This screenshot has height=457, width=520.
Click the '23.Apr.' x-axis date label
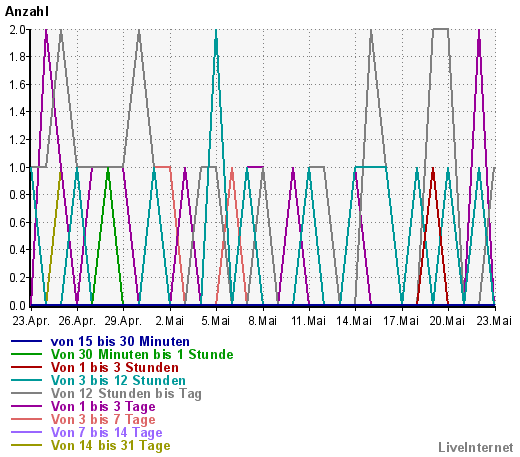[x=31, y=321]
